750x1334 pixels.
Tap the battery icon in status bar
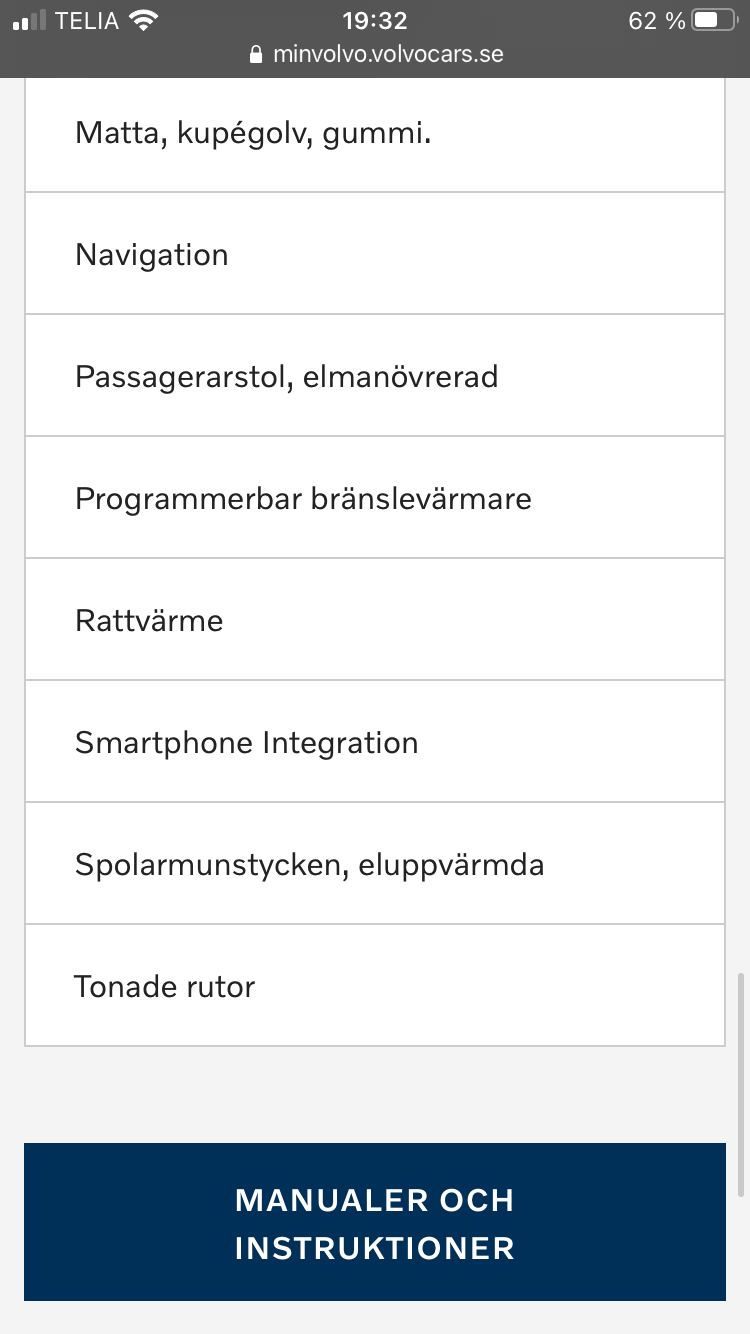[713, 20]
